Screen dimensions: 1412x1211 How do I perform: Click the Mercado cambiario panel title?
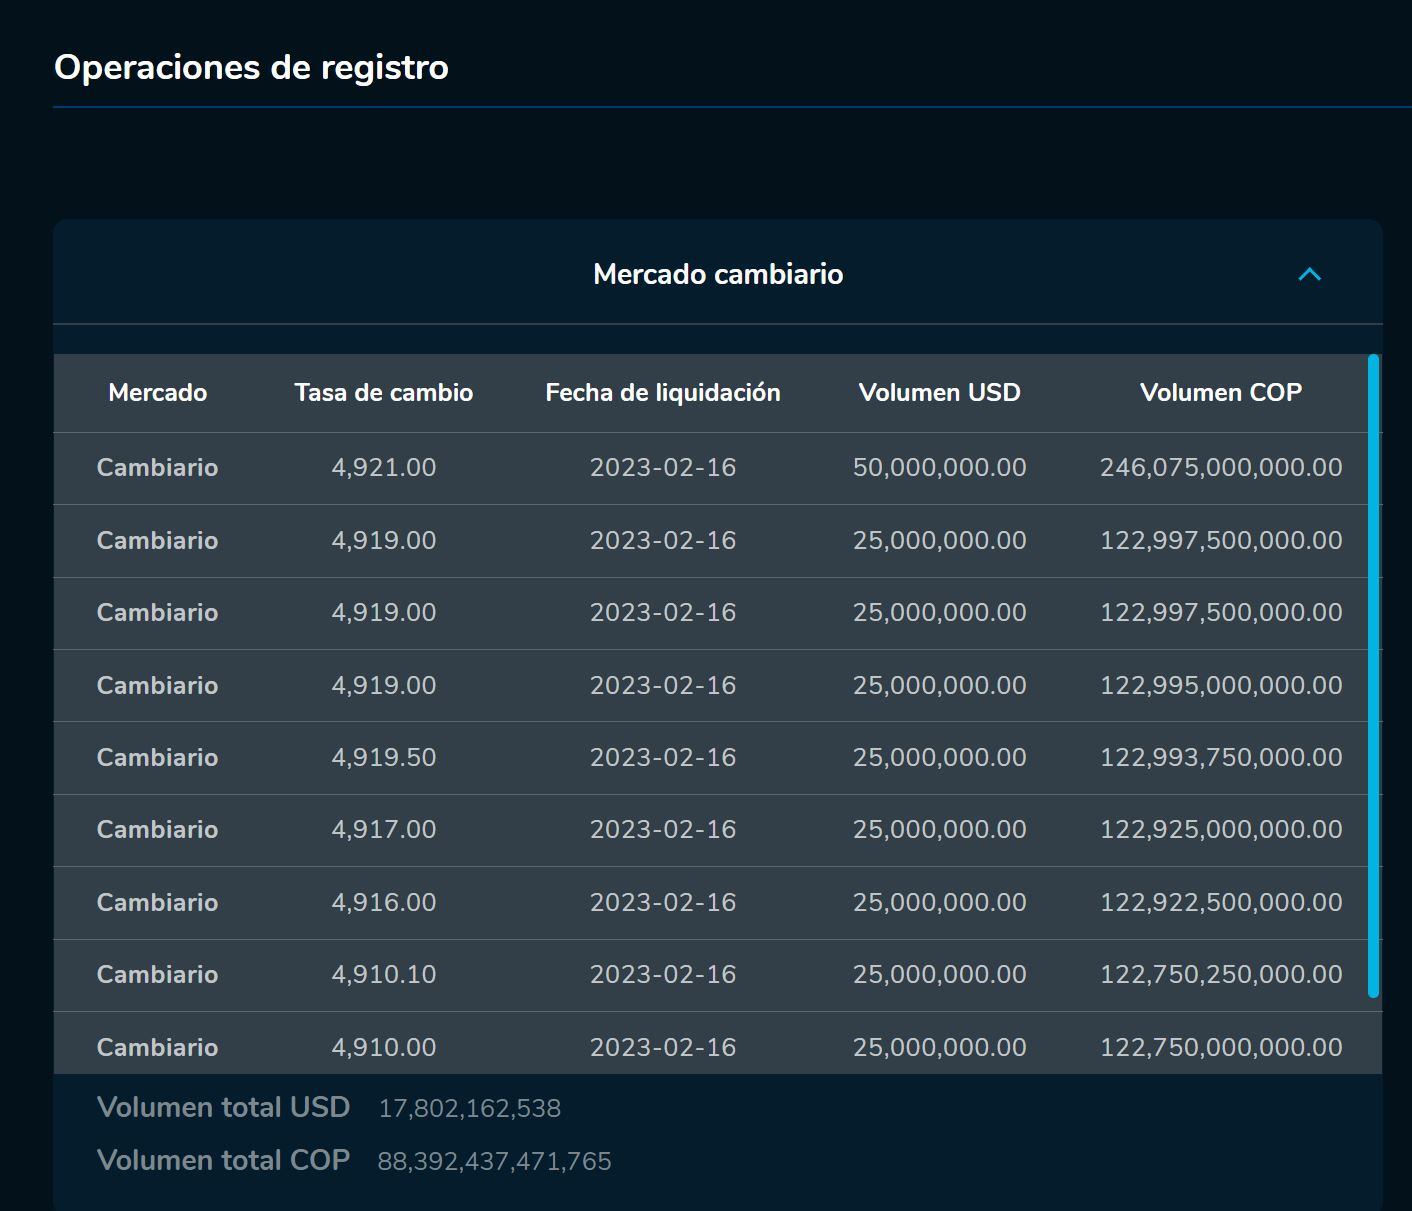click(717, 274)
